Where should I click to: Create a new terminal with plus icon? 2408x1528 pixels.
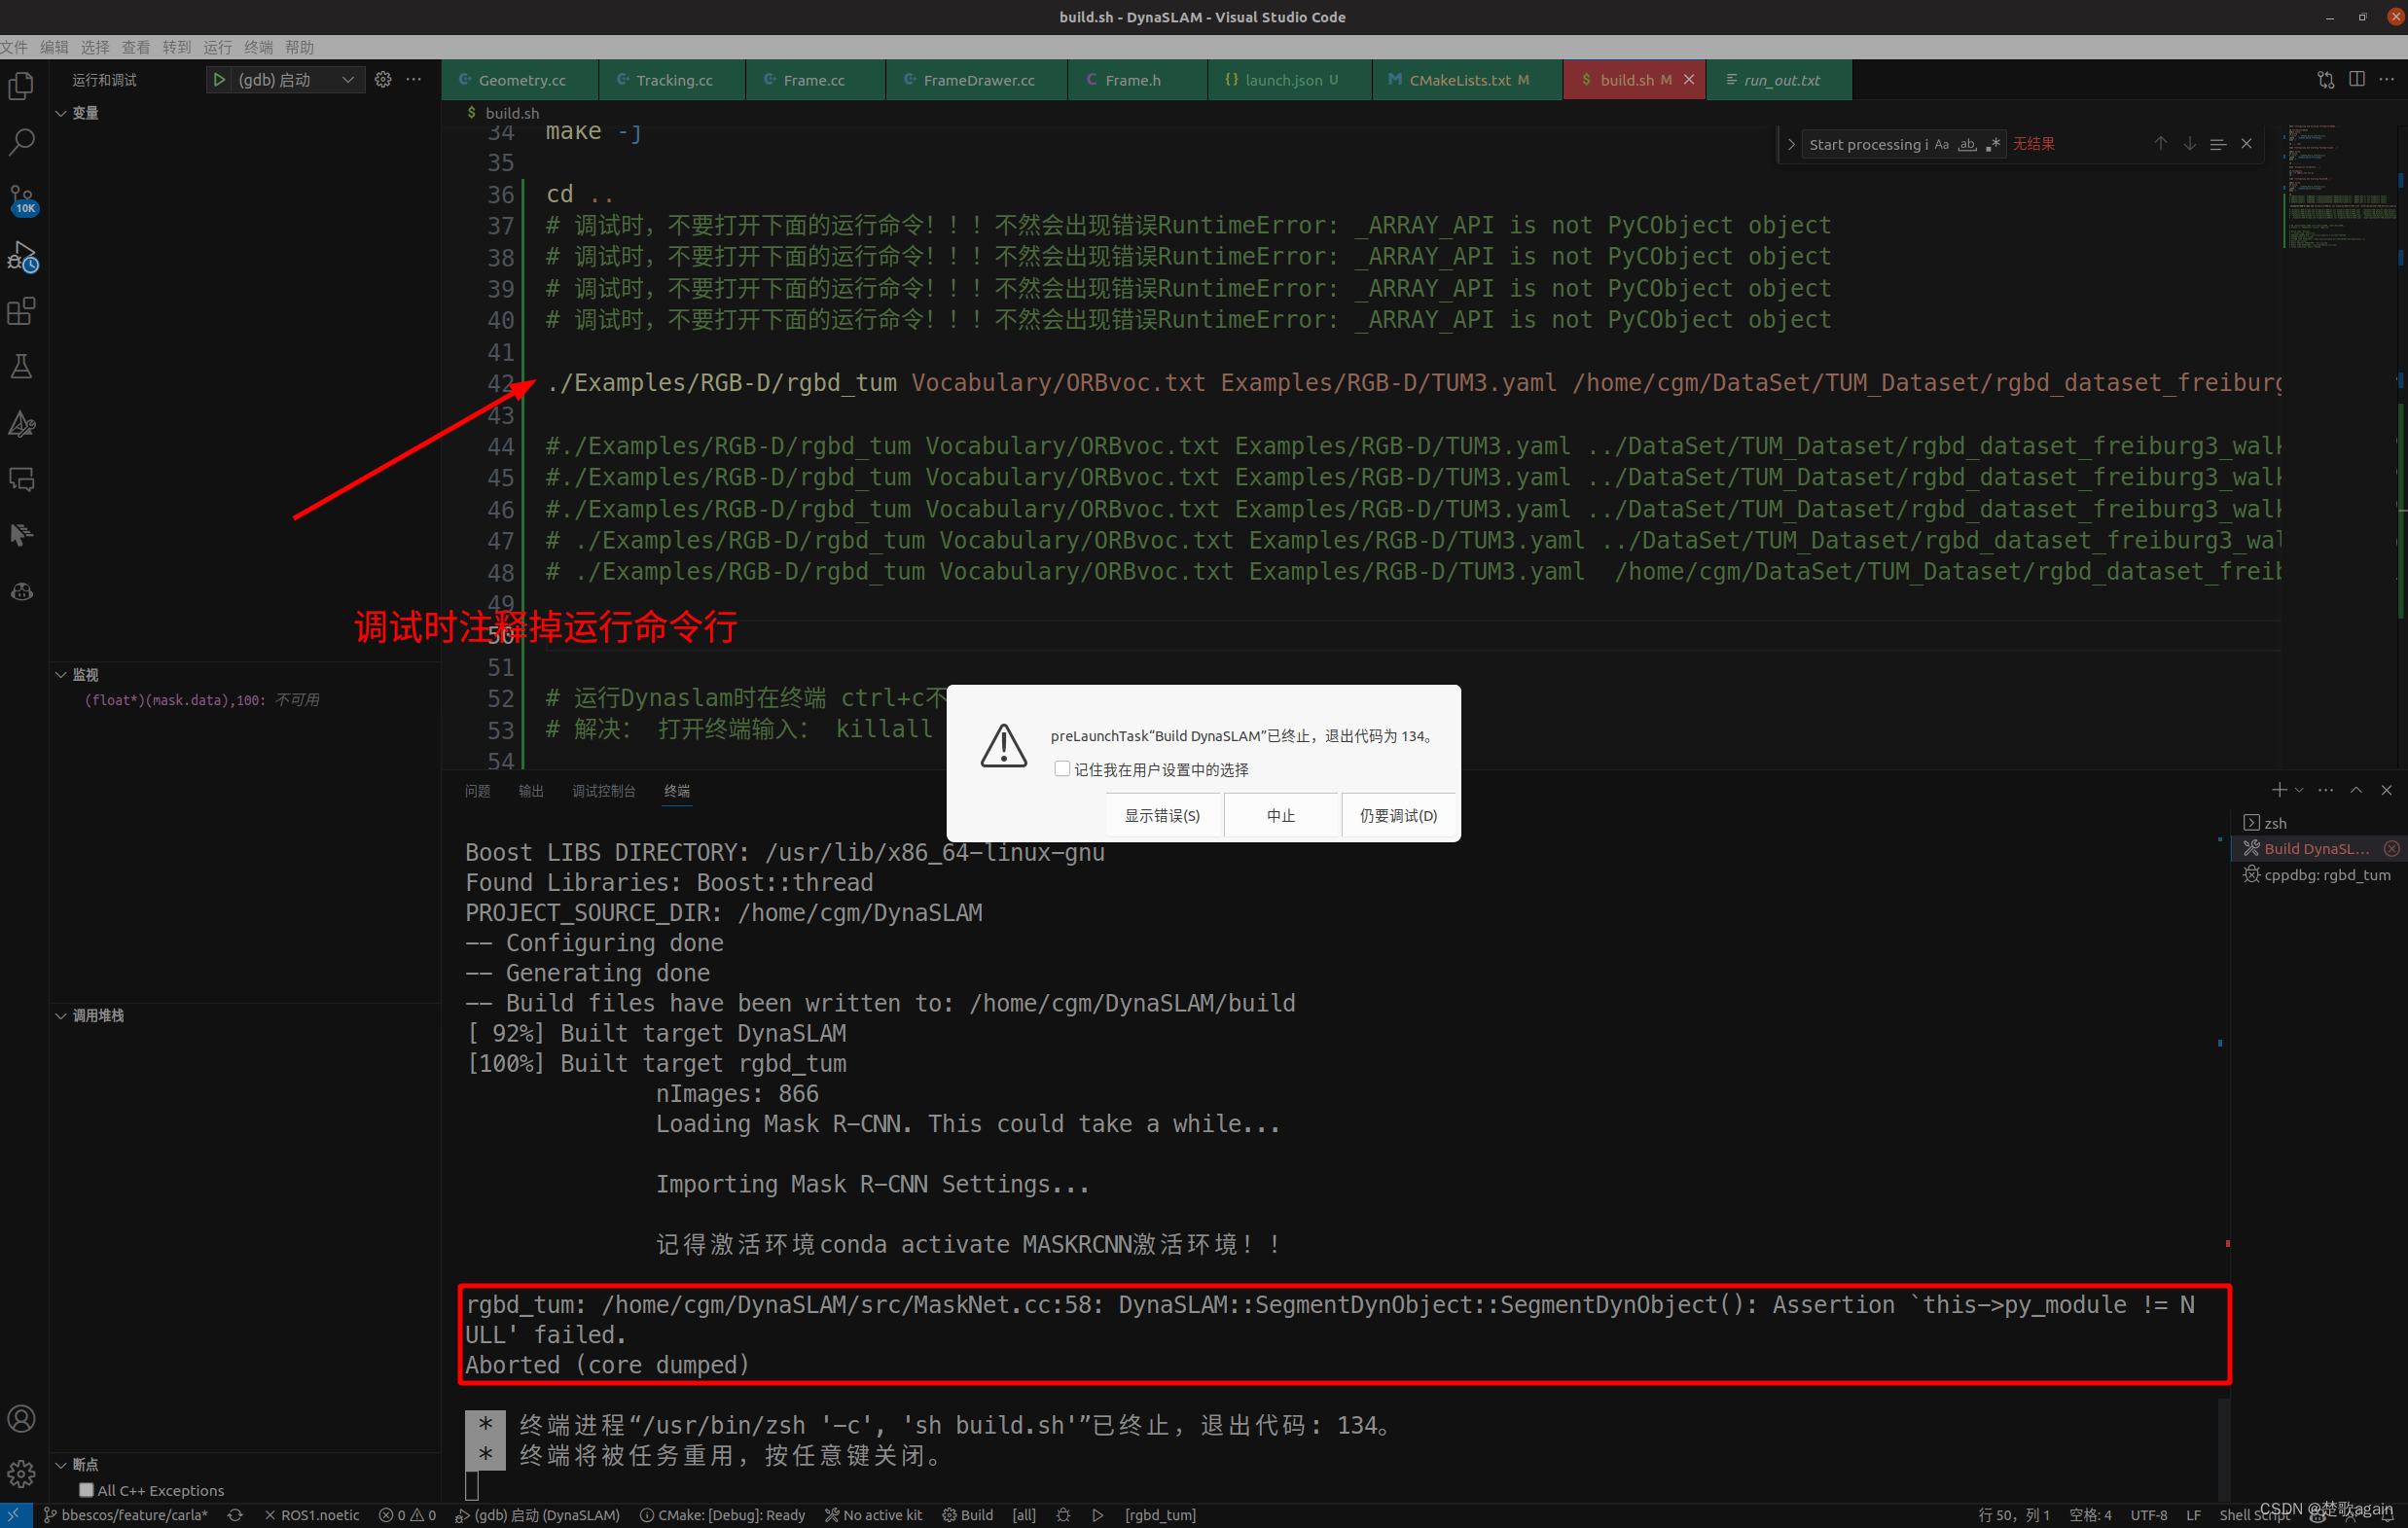tap(2279, 790)
